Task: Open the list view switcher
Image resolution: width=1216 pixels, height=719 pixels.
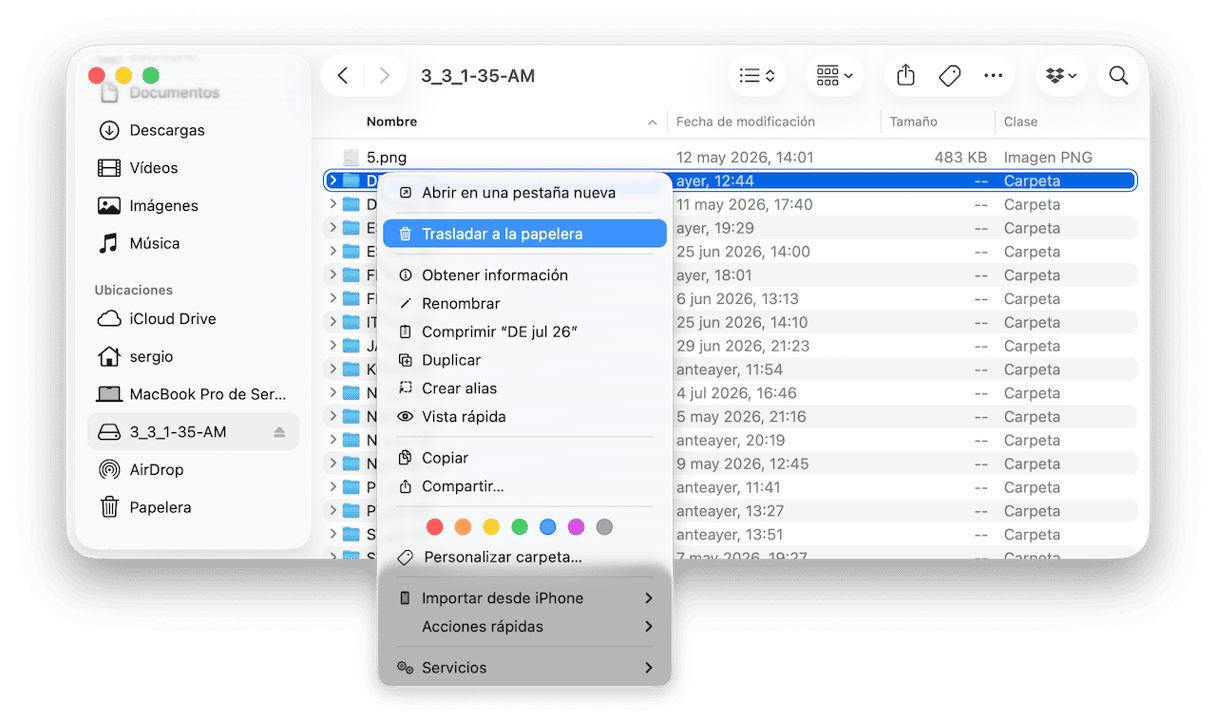Action: click(x=757, y=76)
